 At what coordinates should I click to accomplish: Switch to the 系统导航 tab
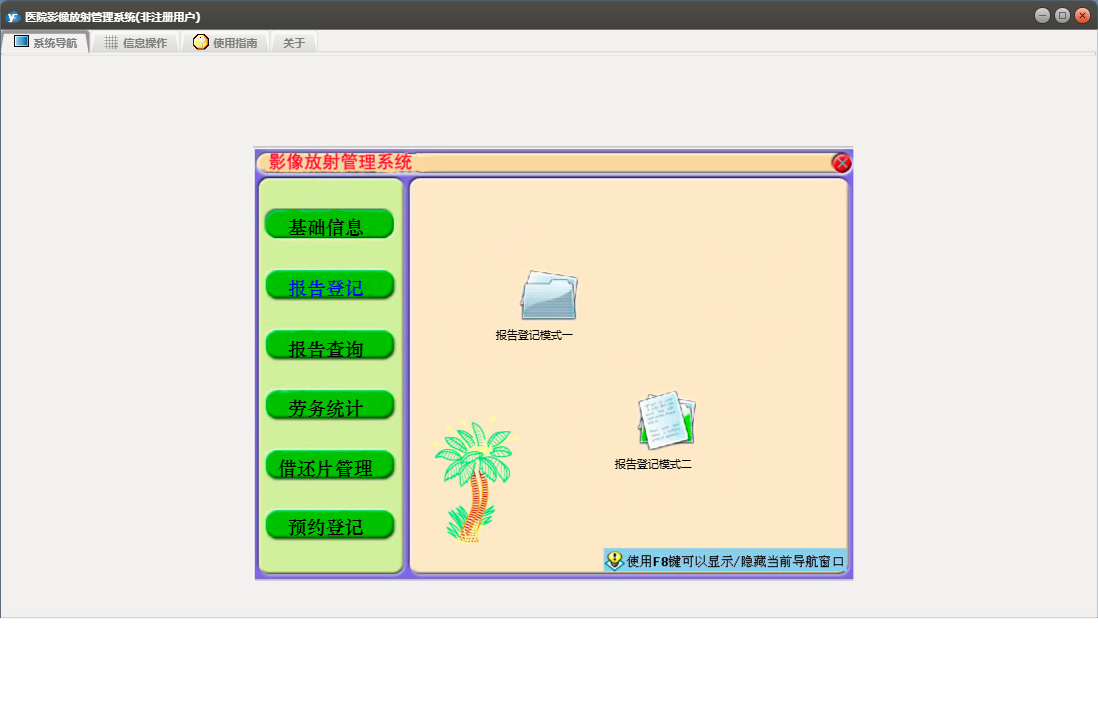coord(46,43)
